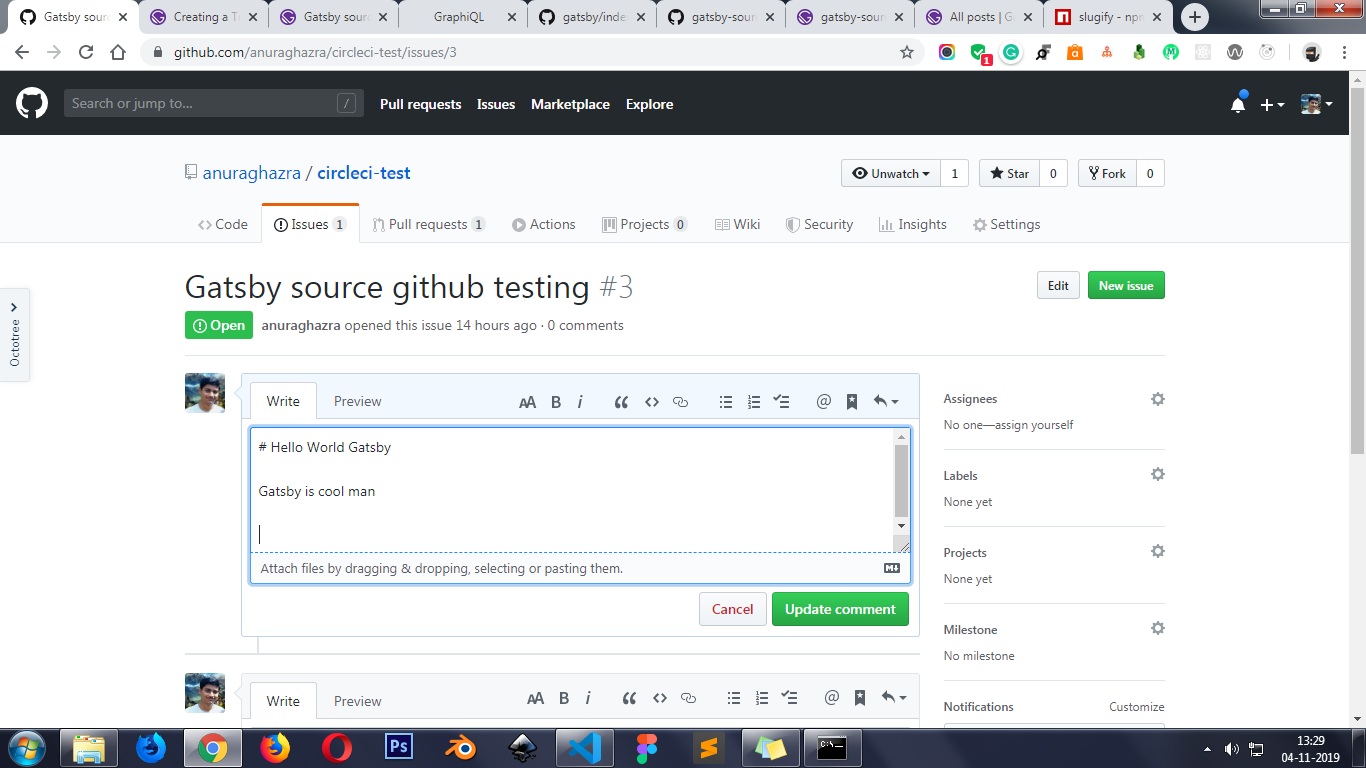1366x768 pixels.
Task: Open the user profile avatar menu
Action: tap(1316, 104)
